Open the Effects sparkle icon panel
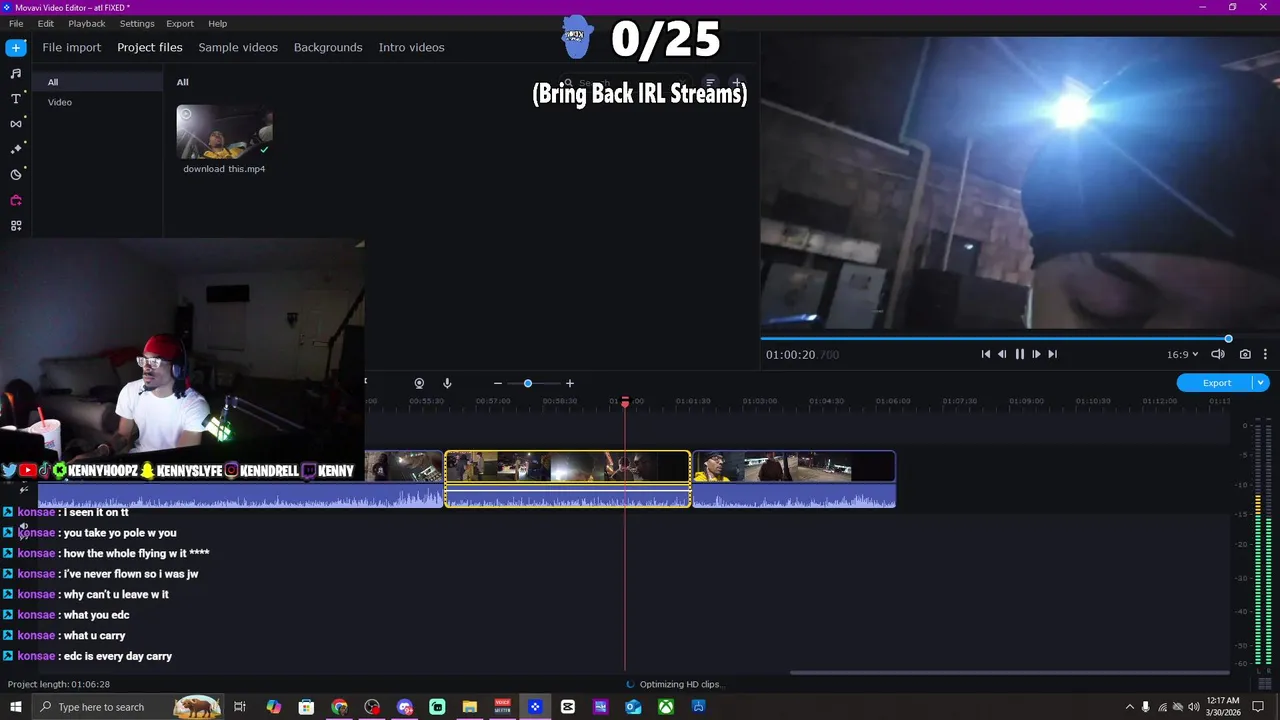The image size is (1280, 720). 16,149
